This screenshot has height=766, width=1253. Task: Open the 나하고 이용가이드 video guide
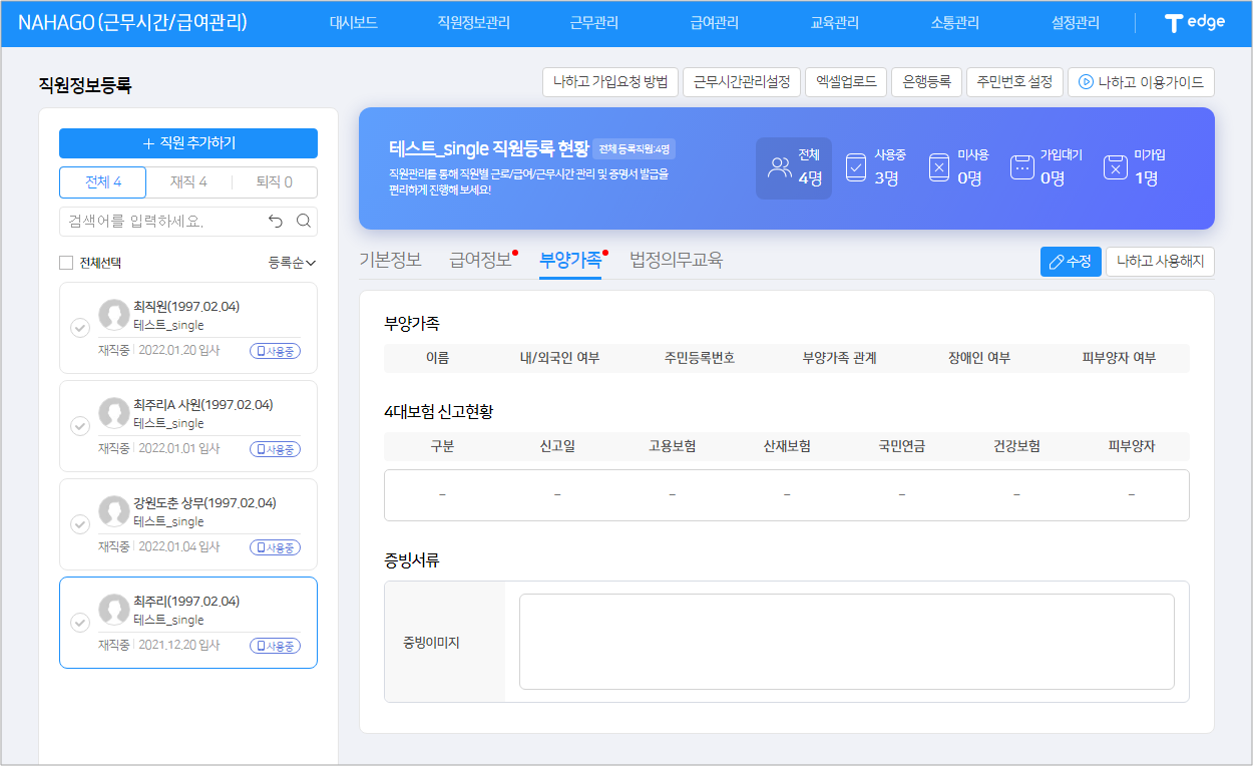1141,82
